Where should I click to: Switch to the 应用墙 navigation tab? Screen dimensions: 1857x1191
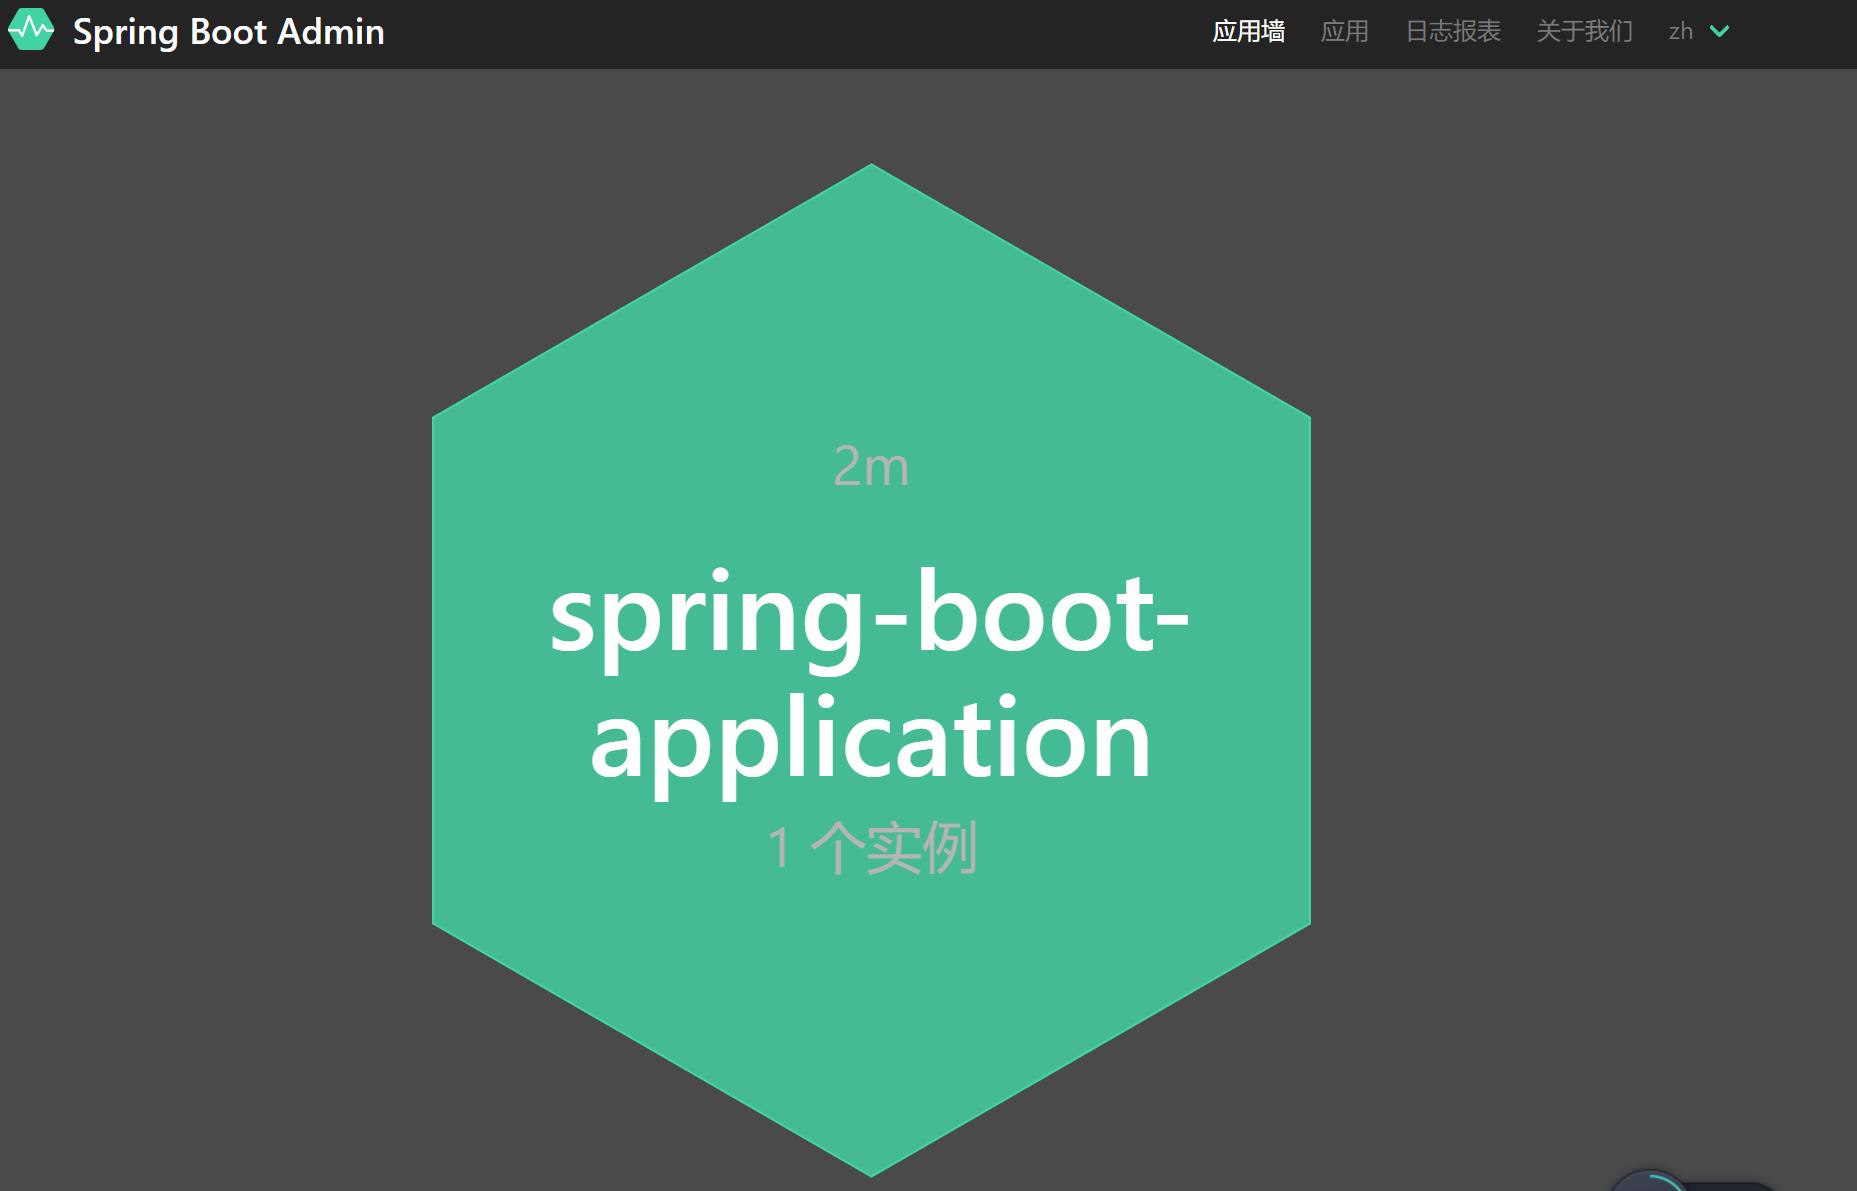[x=1248, y=32]
